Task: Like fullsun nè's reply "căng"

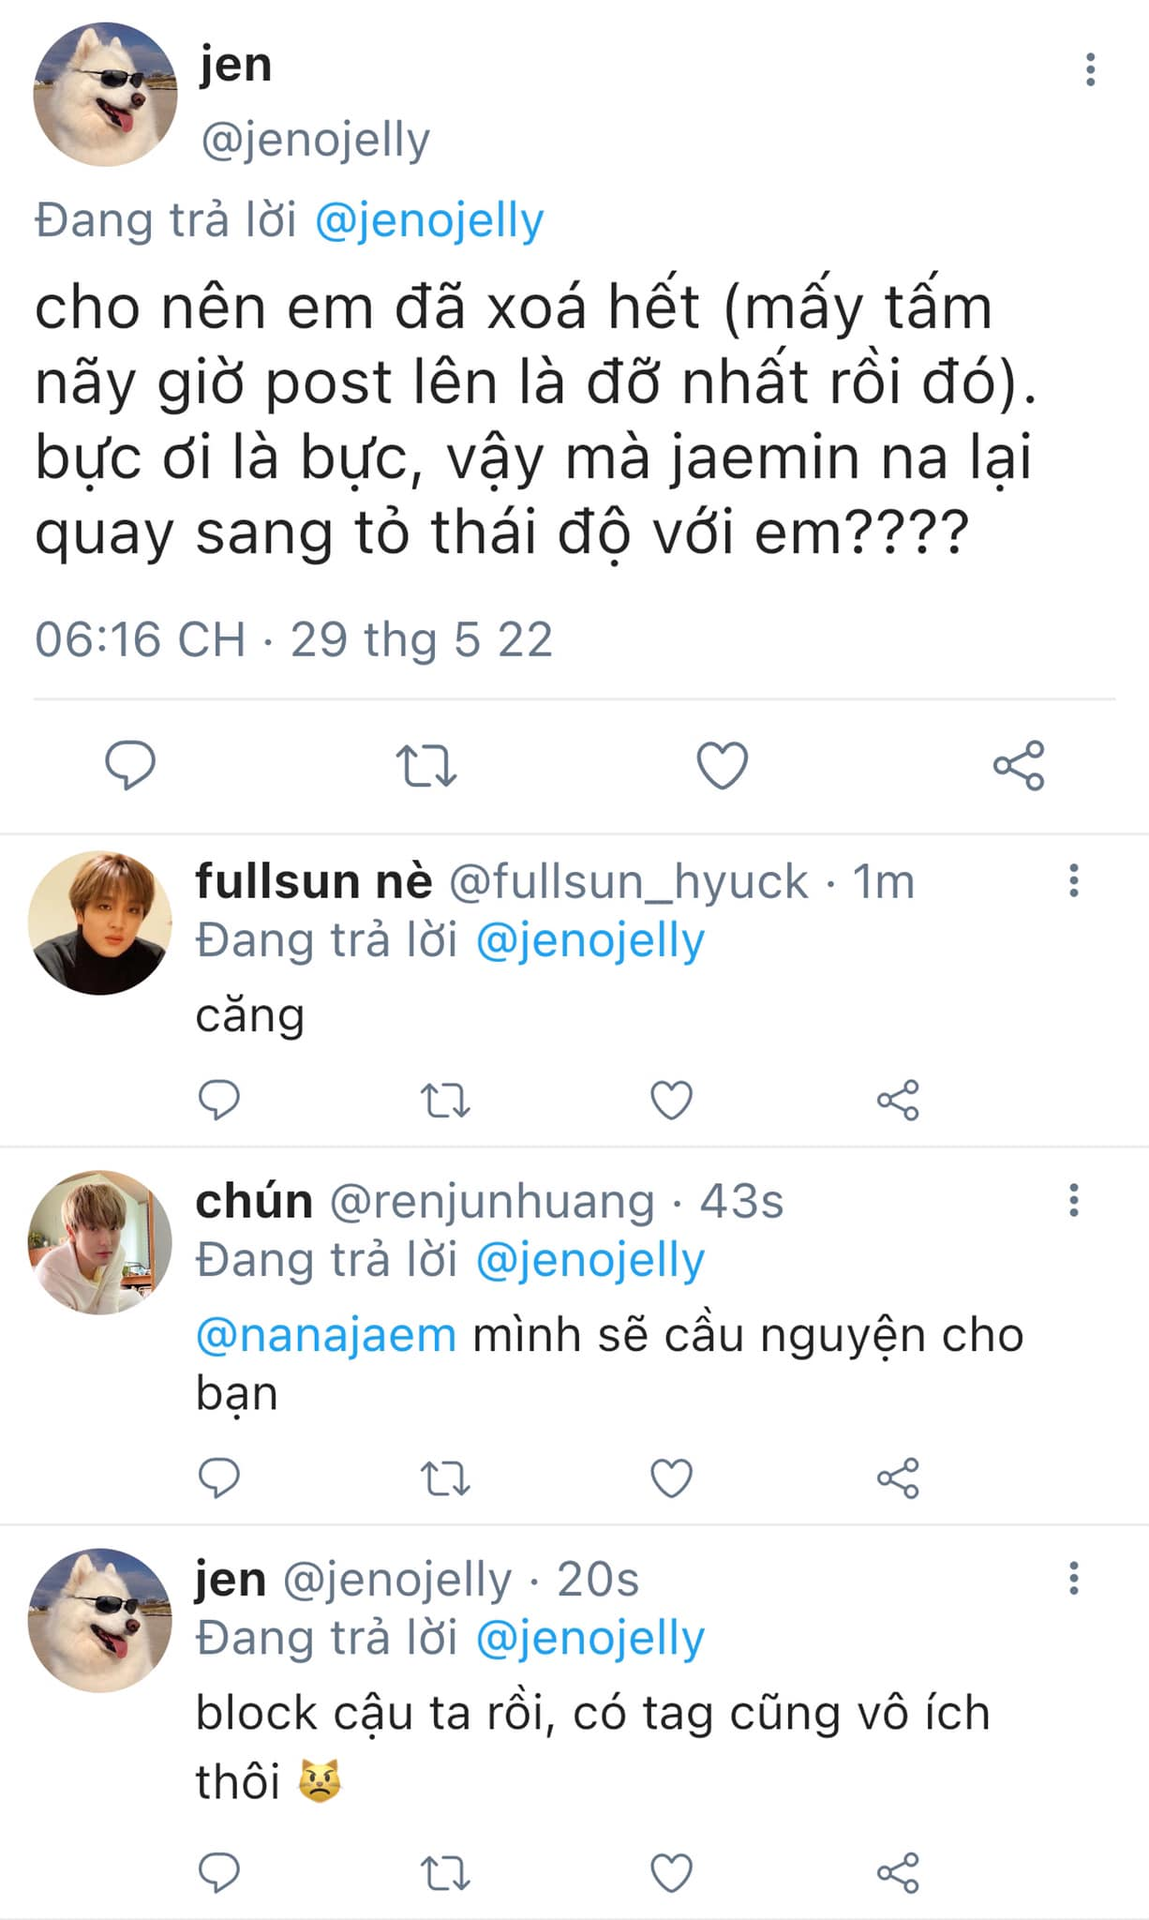Action: pyautogui.click(x=671, y=1100)
